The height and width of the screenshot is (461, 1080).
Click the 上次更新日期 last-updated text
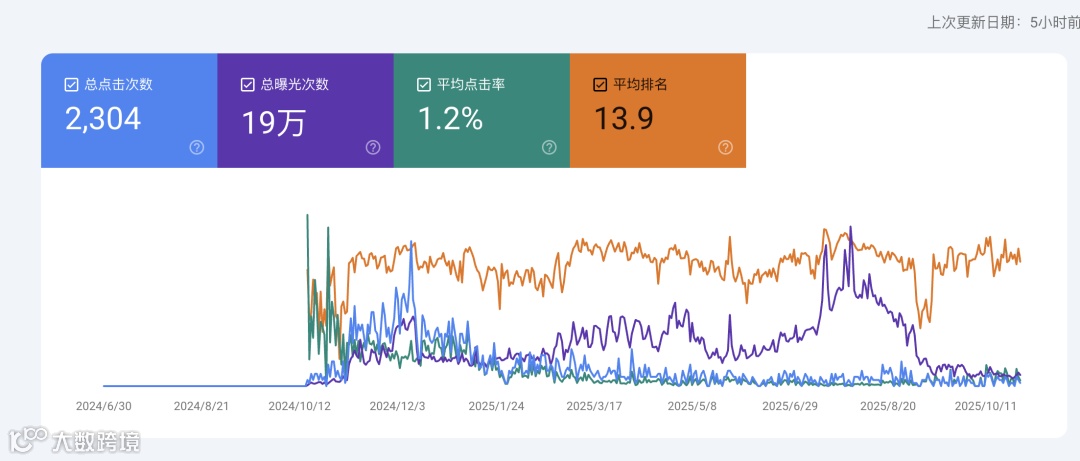(x=1004, y=23)
